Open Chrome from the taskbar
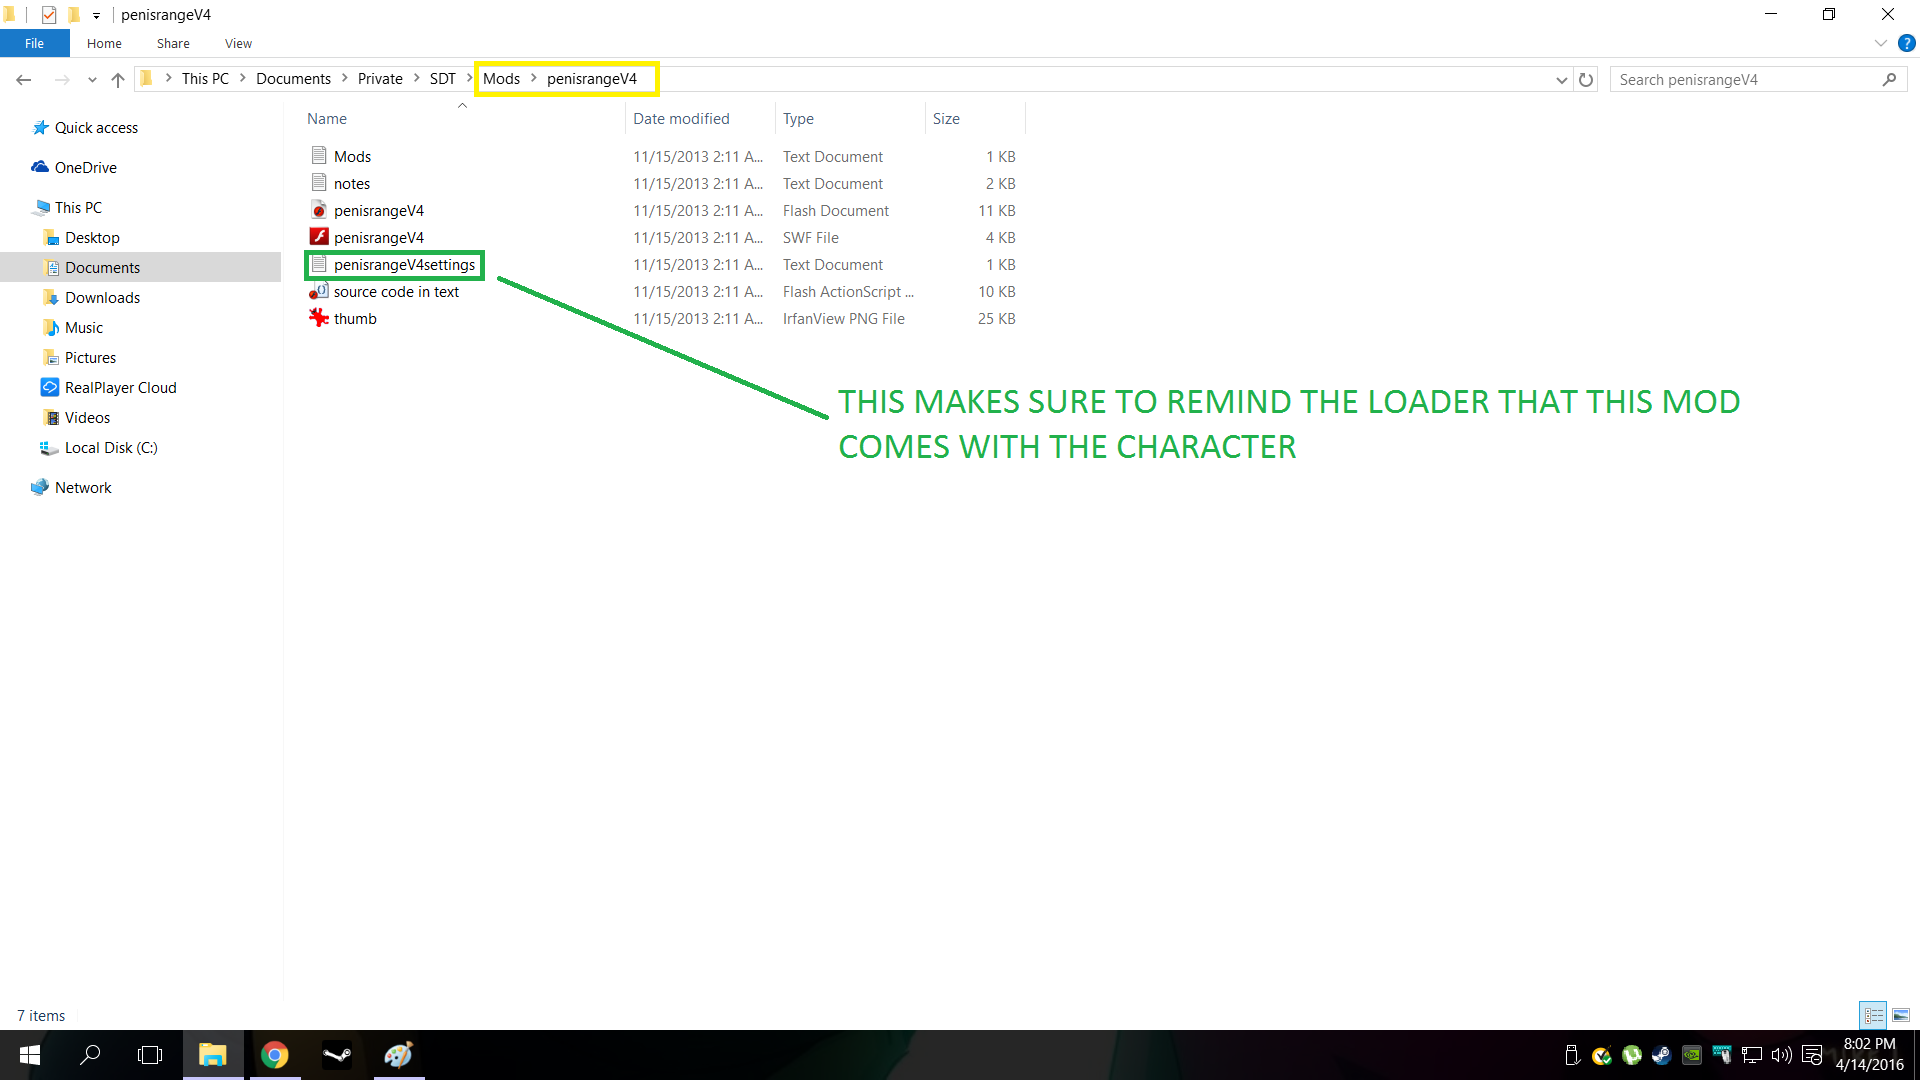The image size is (1920, 1080). (274, 1055)
